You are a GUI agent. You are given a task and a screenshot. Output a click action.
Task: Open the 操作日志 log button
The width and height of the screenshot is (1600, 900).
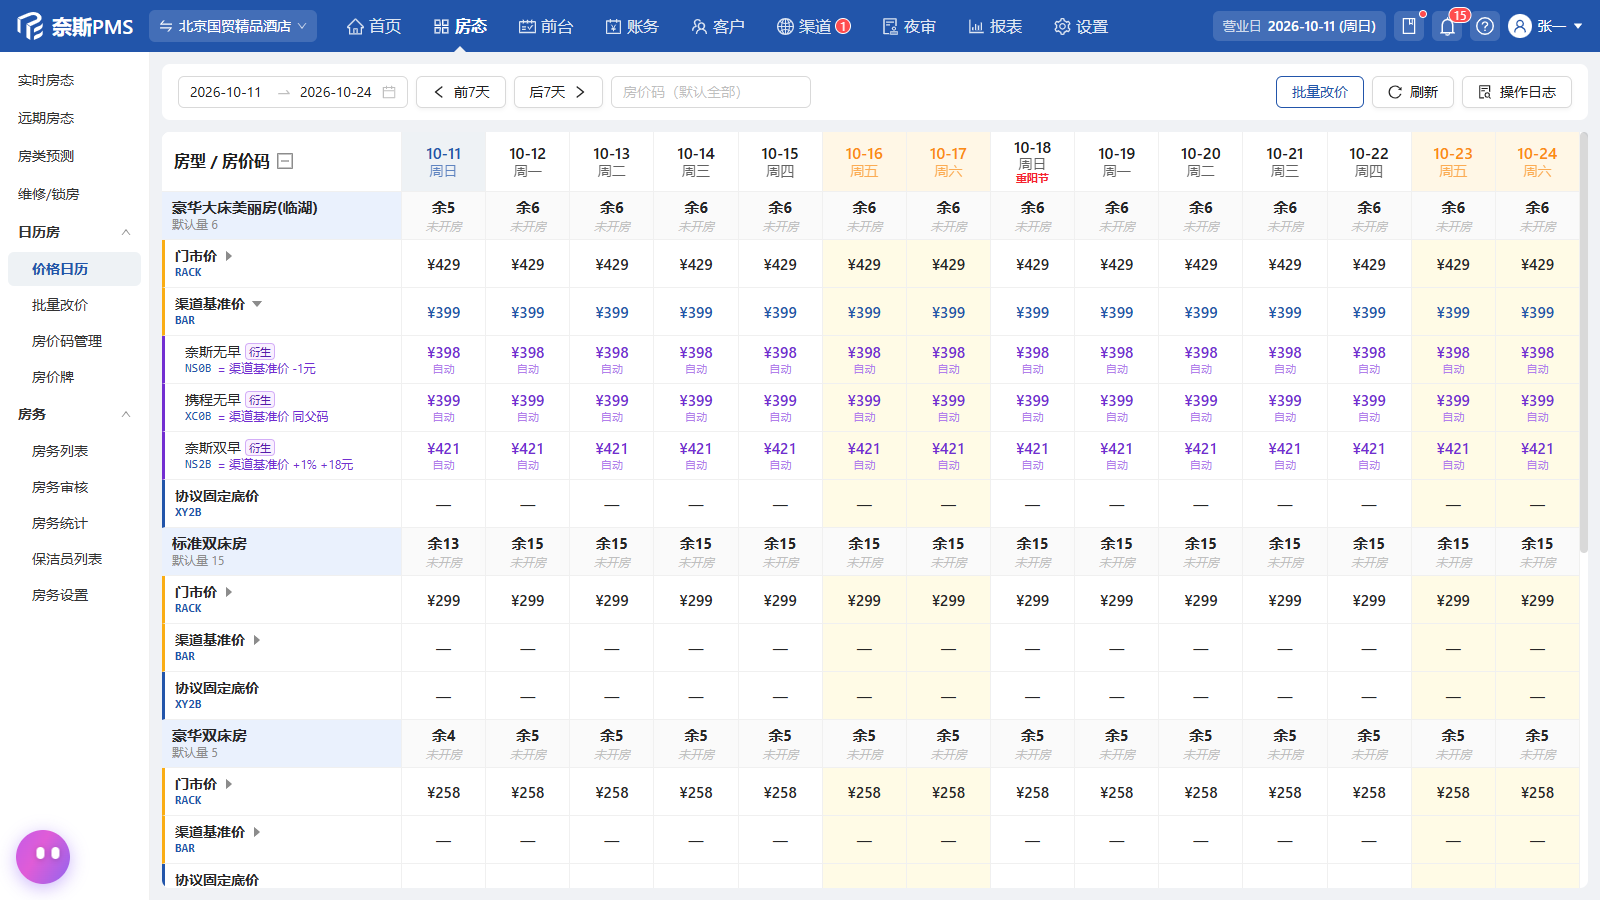pos(1517,92)
